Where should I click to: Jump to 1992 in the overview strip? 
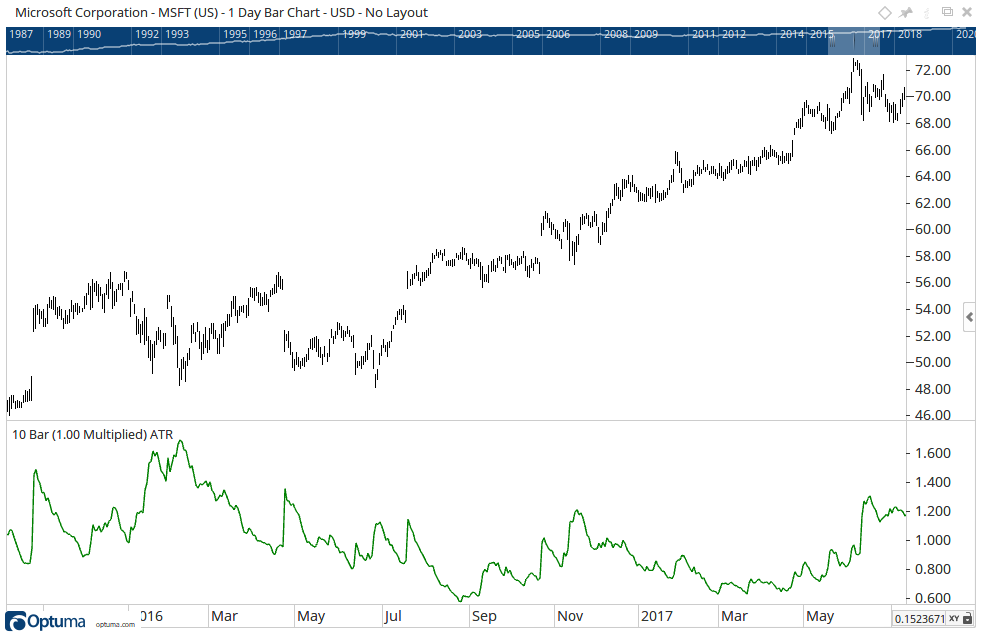tap(147, 34)
